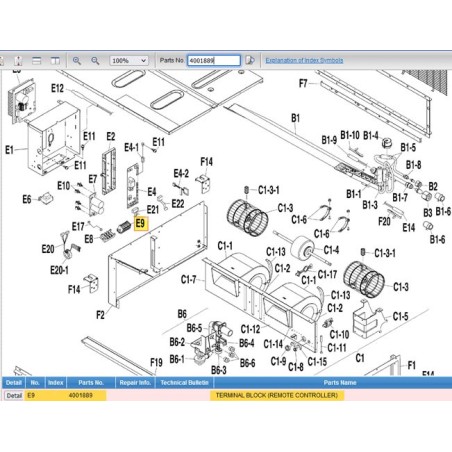The width and height of the screenshot is (452, 452).
Task: Zoom in with the plus magnifier
Action: click(77, 61)
